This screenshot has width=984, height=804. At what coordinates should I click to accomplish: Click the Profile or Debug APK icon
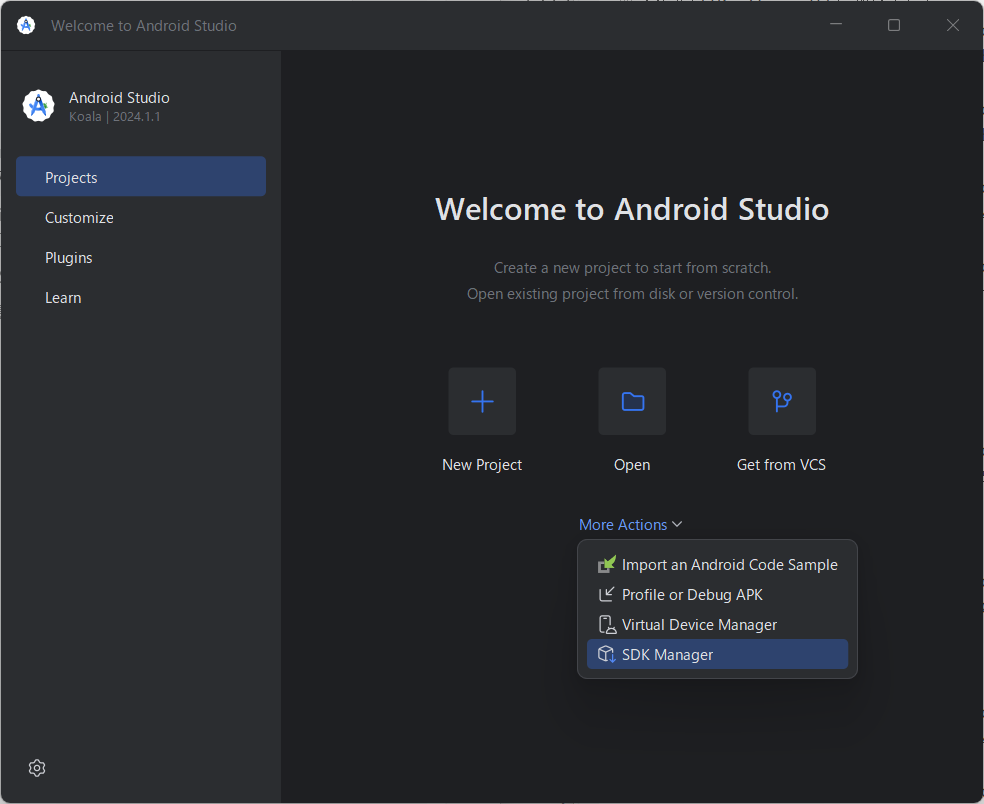[x=607, y=595]
